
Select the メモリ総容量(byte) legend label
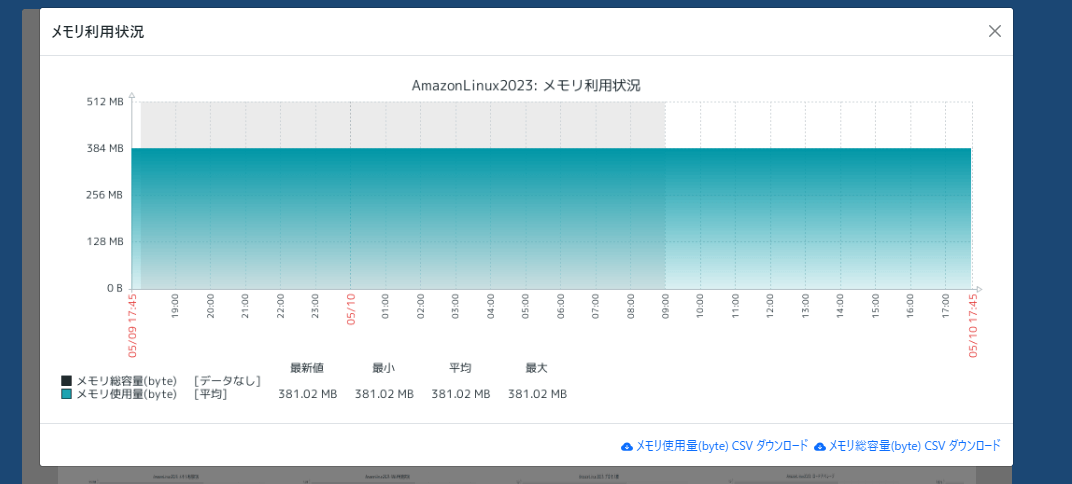coord(126,381)
